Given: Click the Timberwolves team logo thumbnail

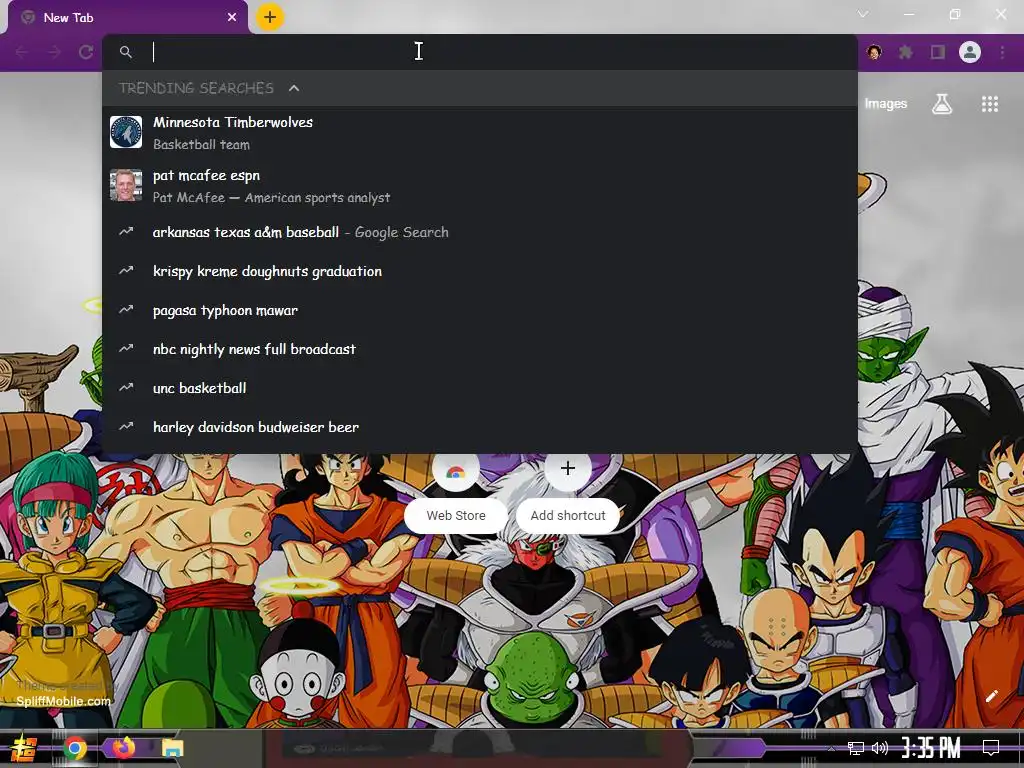Looking at the screenshot, I should click(x=126, y=132).
